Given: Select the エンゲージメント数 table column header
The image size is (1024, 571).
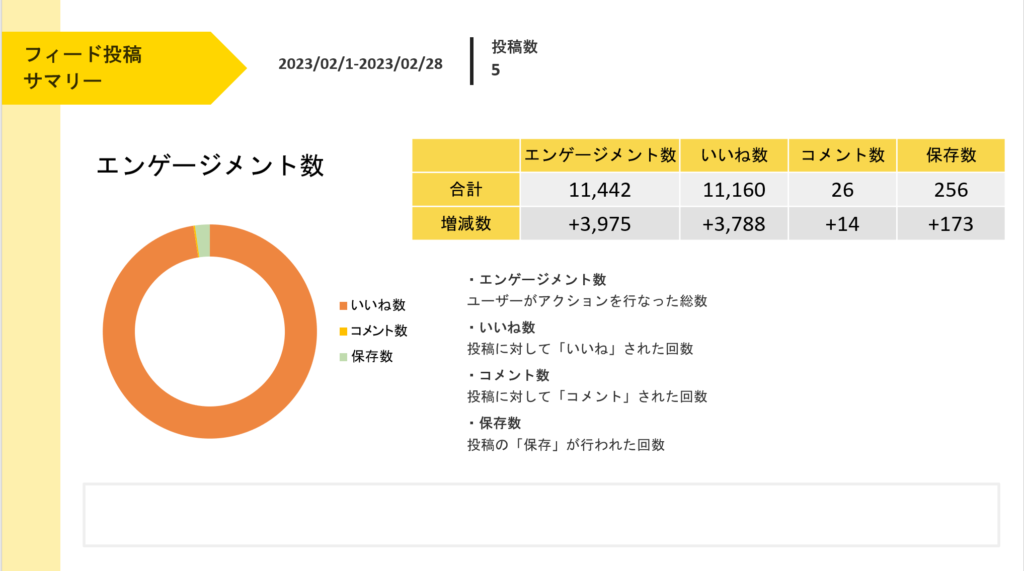Looking at the screenshot, I should pos(600,155).
